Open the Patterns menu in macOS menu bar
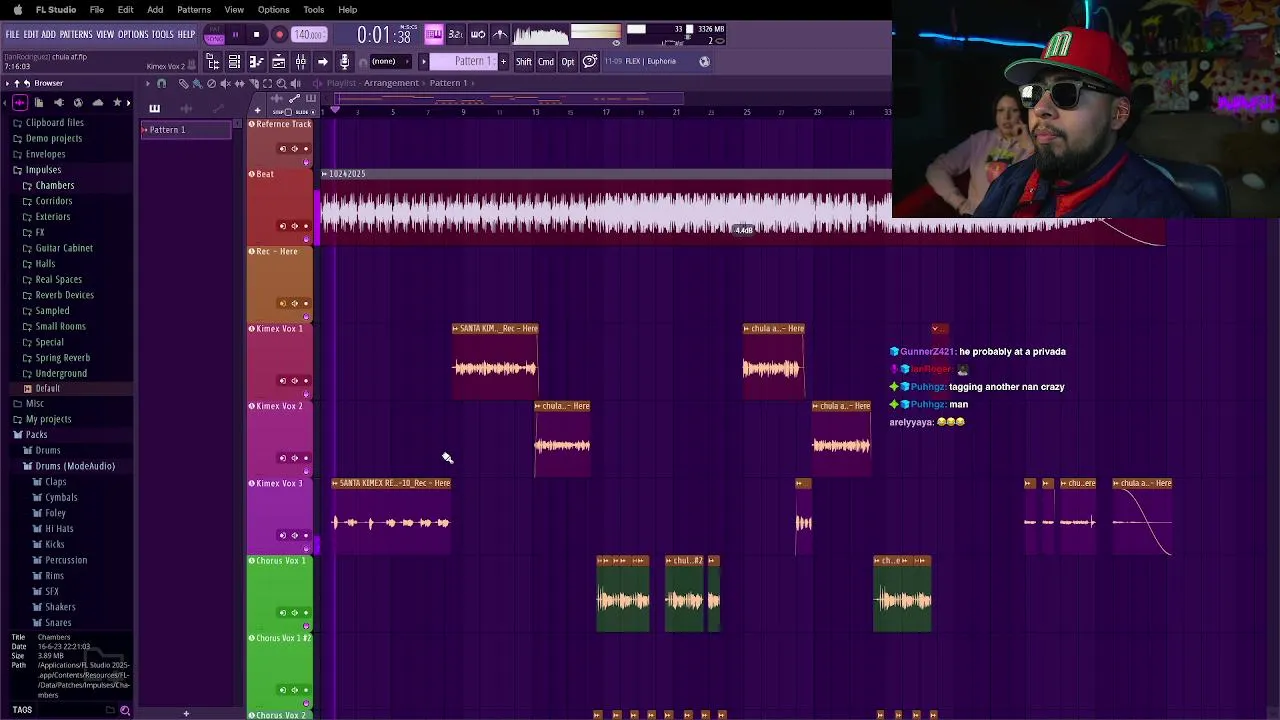Screen dimensions: 1280x720 click(x=194, y=10)
